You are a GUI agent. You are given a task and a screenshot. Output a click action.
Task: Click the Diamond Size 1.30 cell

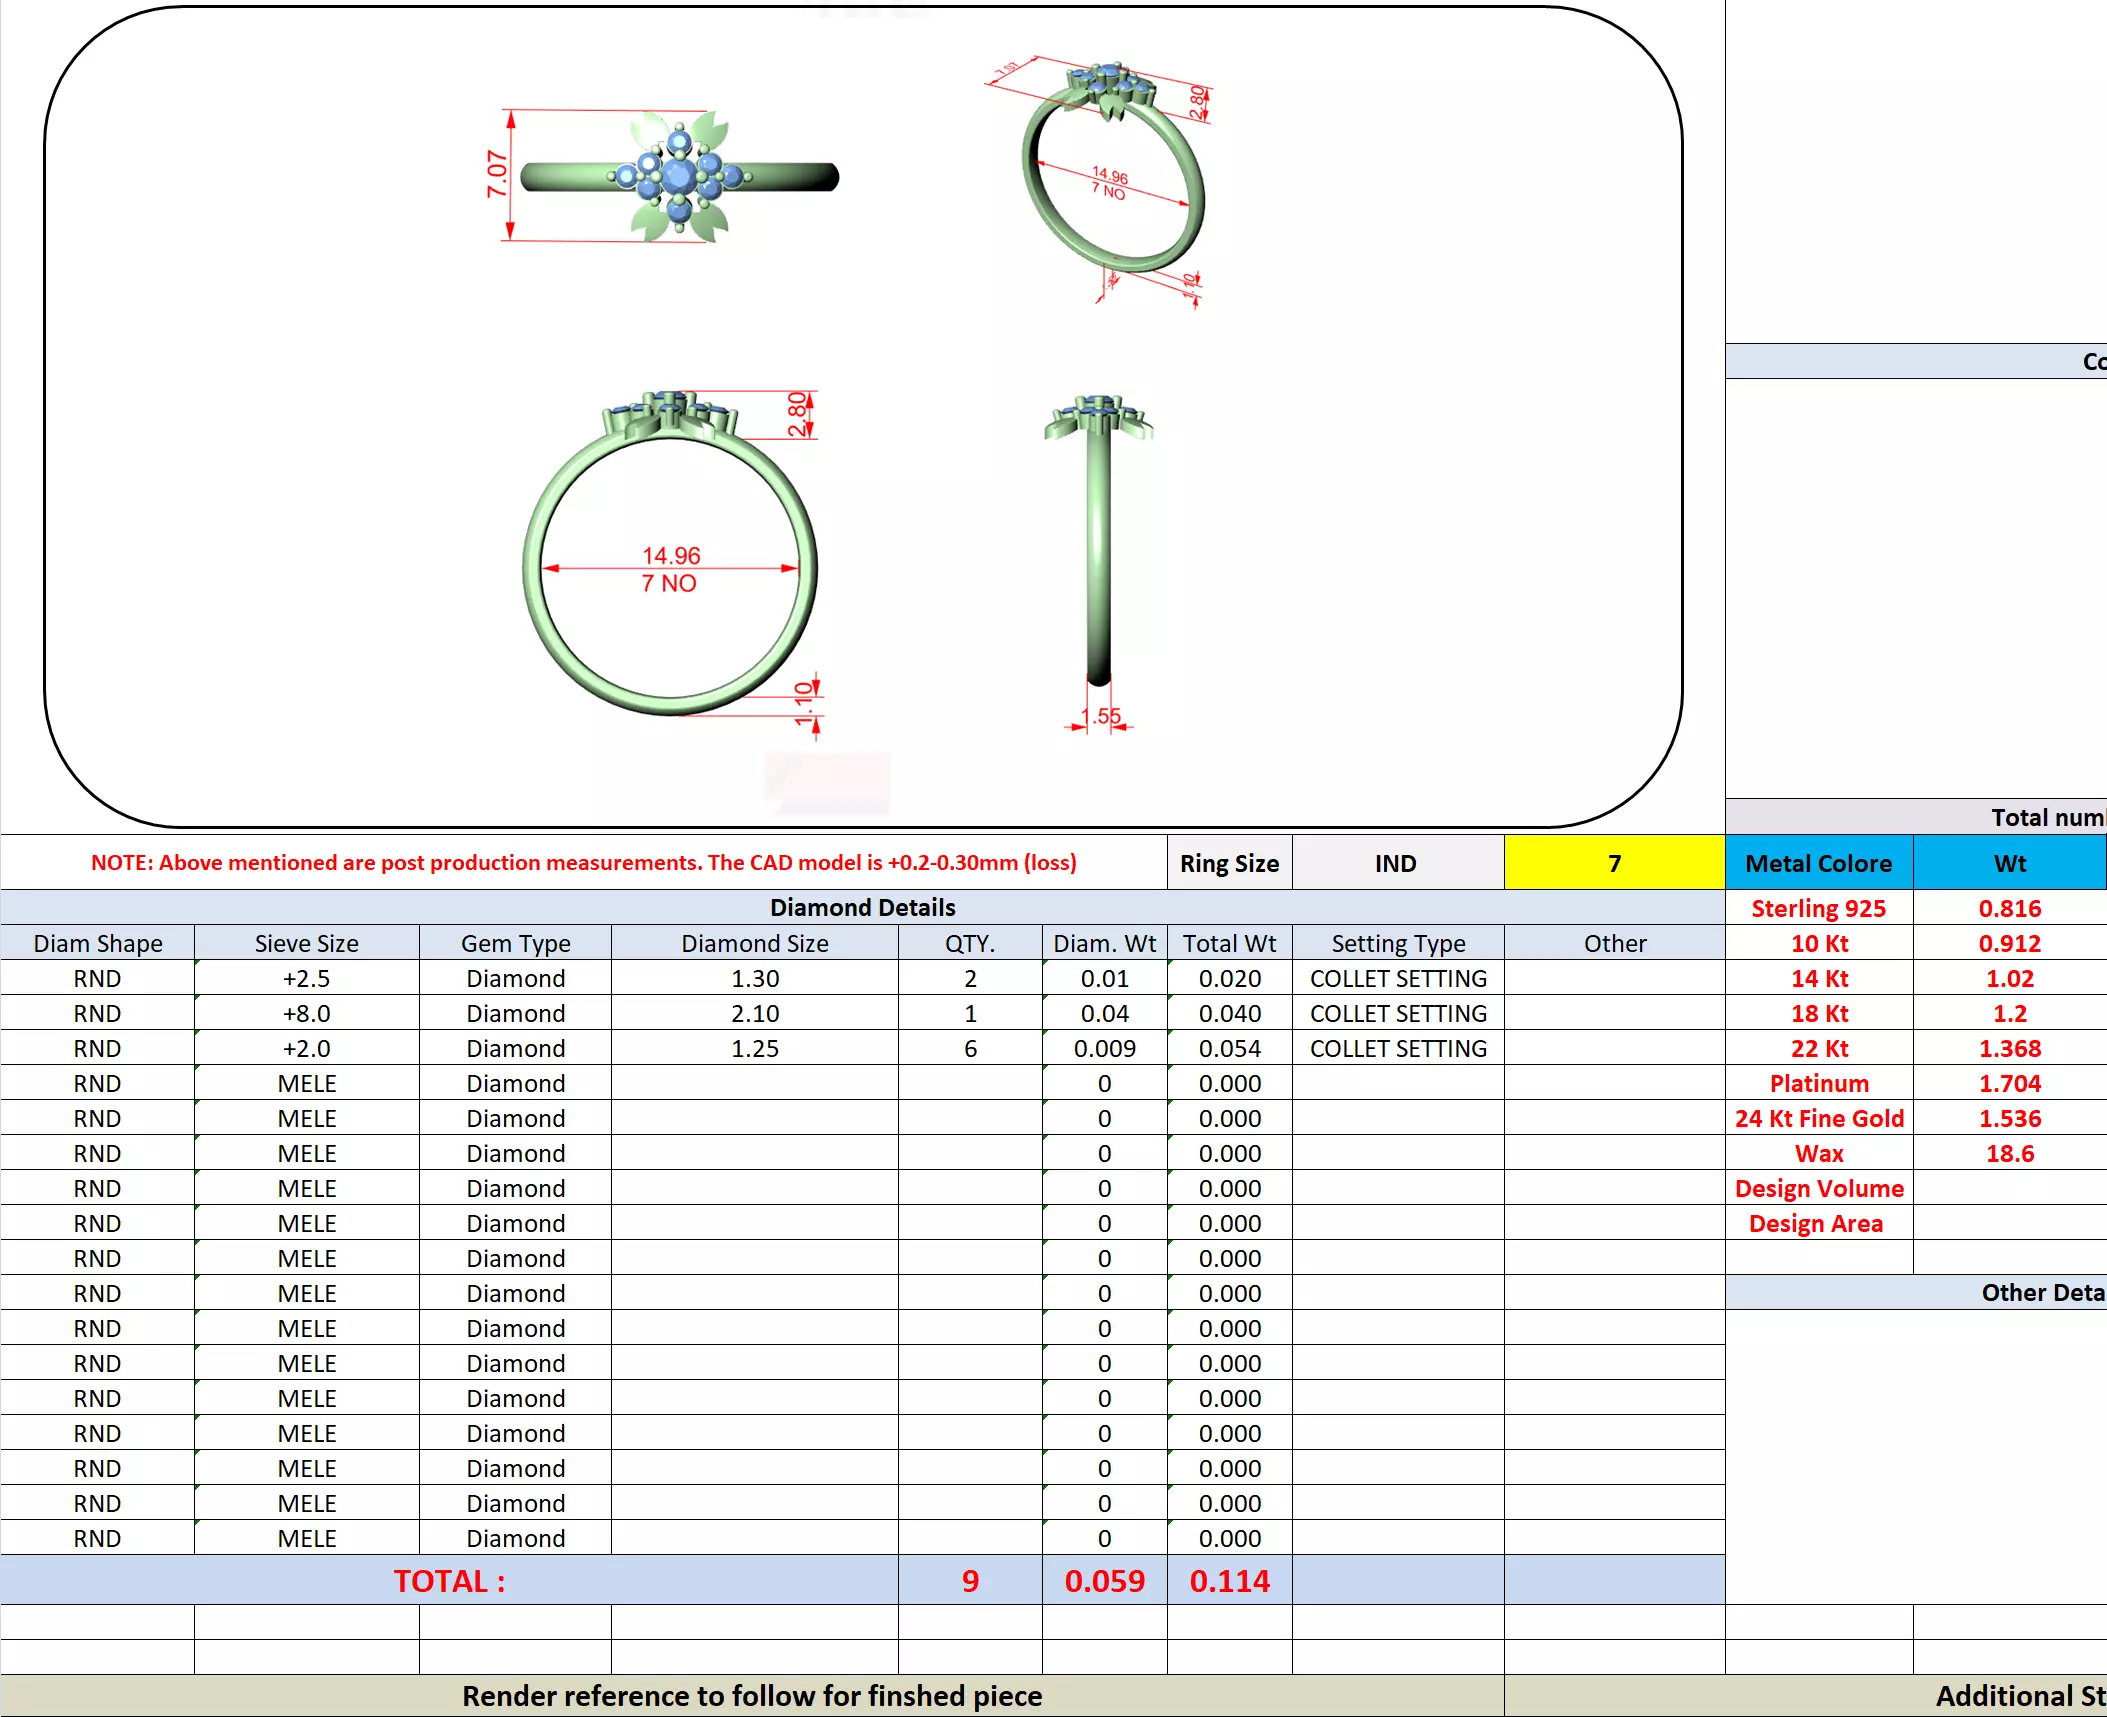(754, 978)
